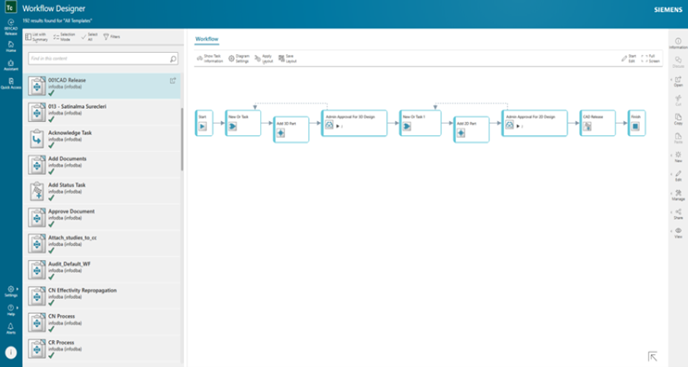Toggle Selection Mode in list toolbar
This screenshot has width=688, height=367.
click(64, 37)
